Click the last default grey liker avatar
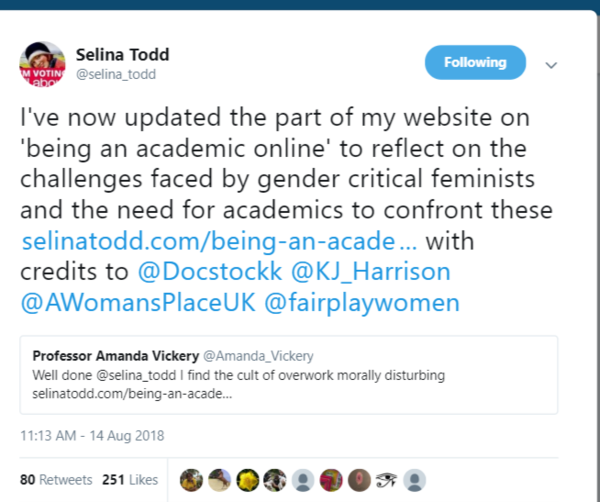This screenshot has height=502, width=600. click(415, 479)
